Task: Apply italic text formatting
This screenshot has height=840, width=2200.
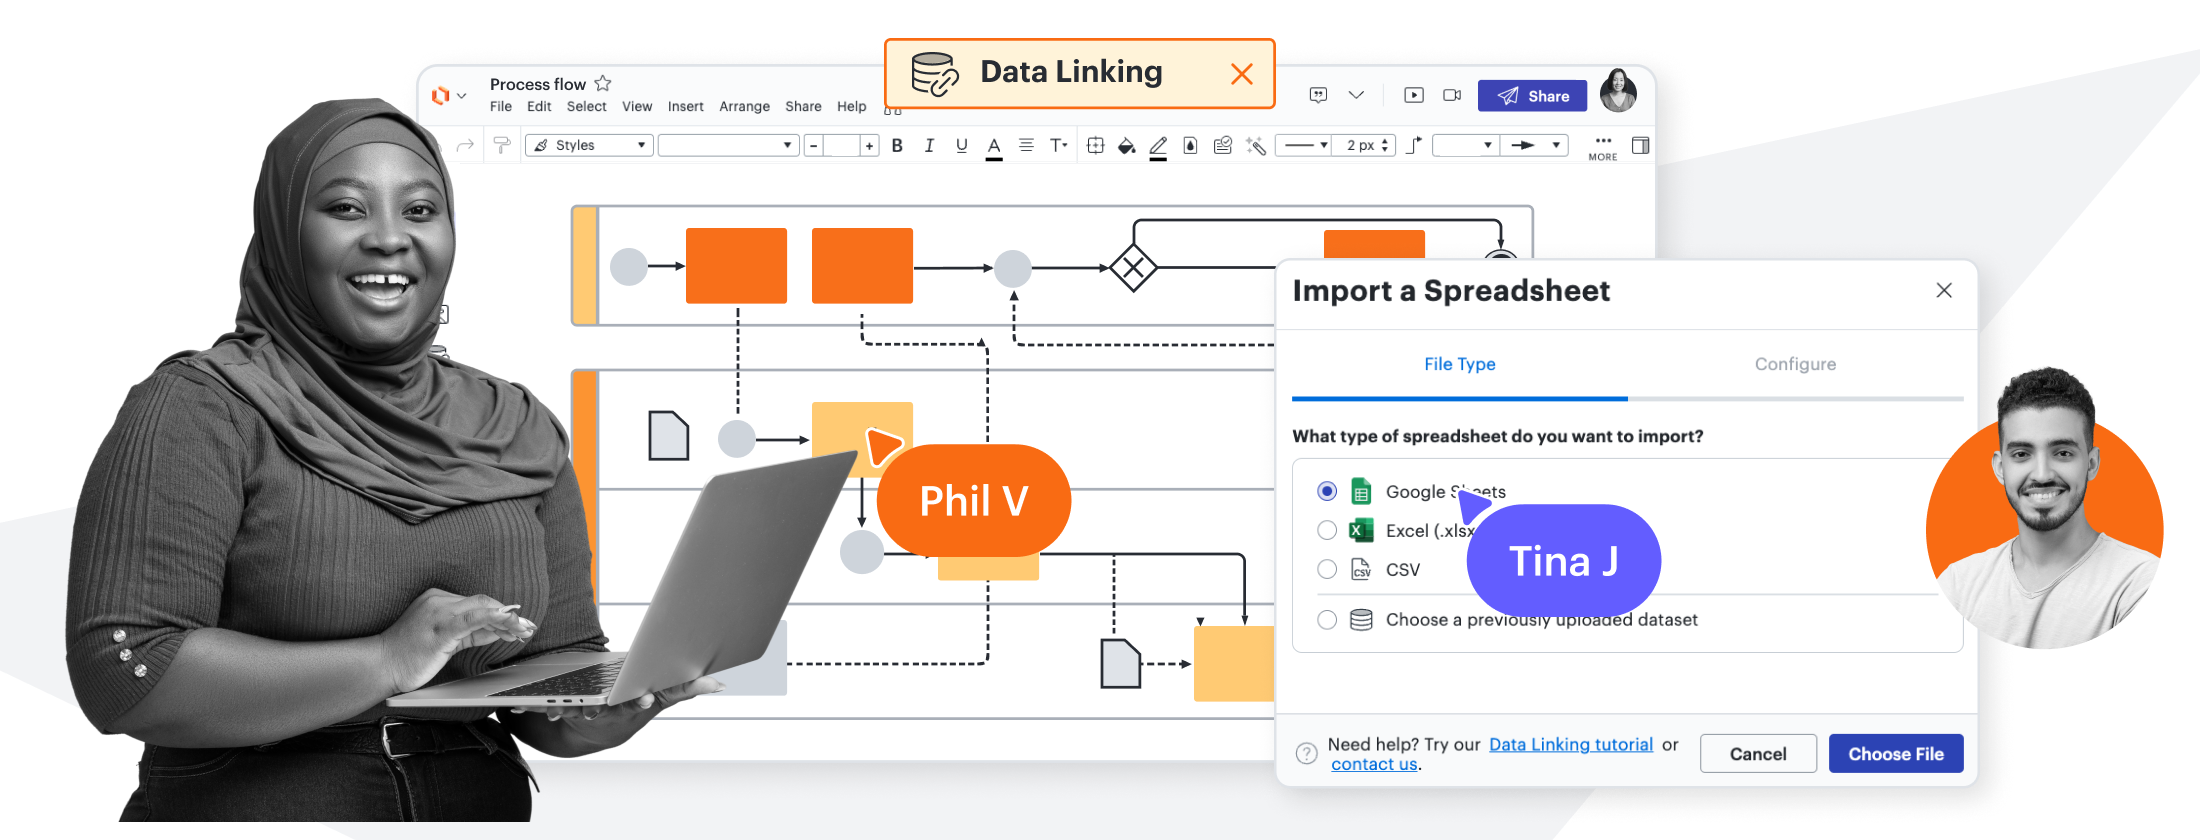Action: 929,146
